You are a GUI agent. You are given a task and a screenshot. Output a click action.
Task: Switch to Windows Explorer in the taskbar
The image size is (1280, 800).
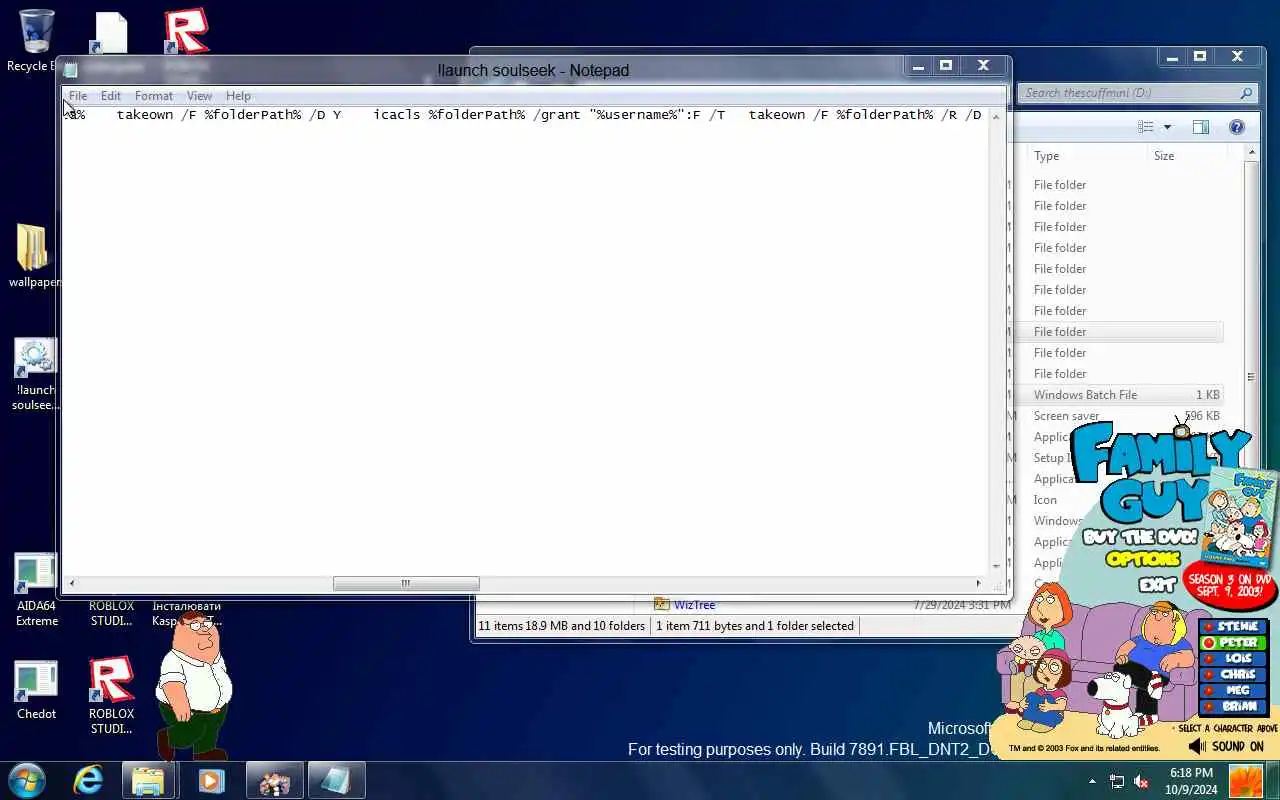coord(148,780)
